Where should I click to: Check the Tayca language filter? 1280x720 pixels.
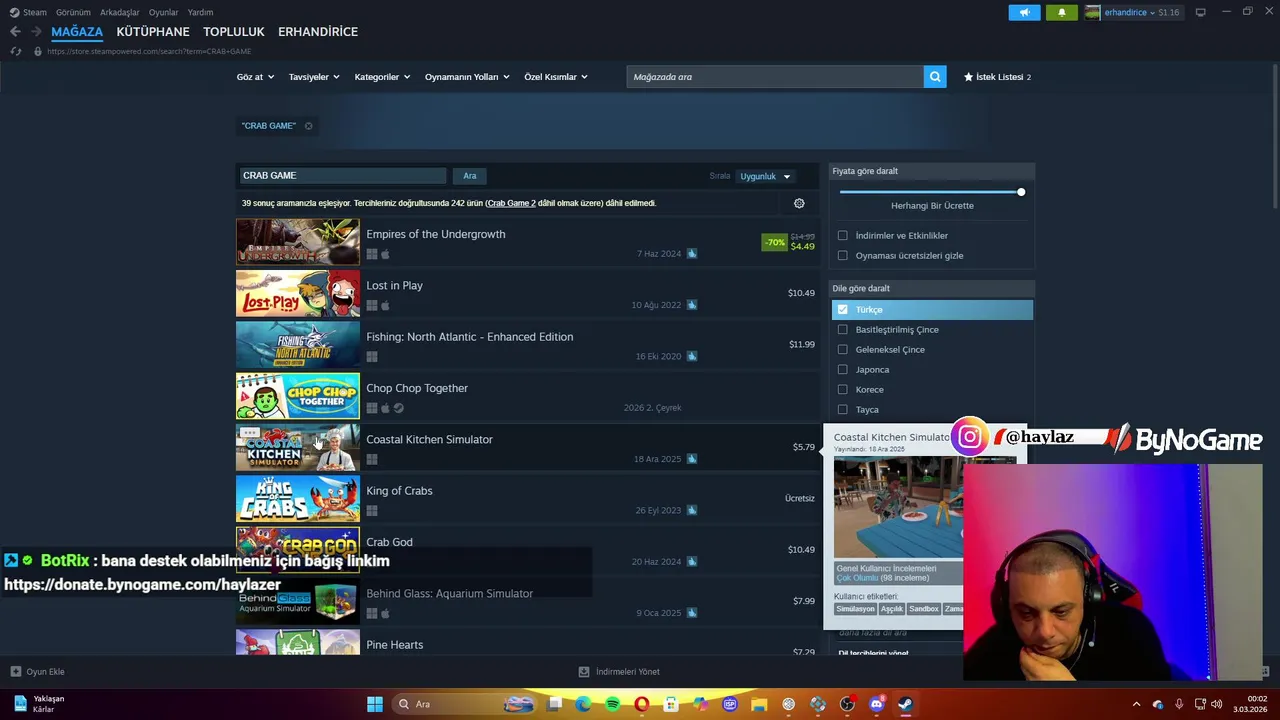click(843, 410)
